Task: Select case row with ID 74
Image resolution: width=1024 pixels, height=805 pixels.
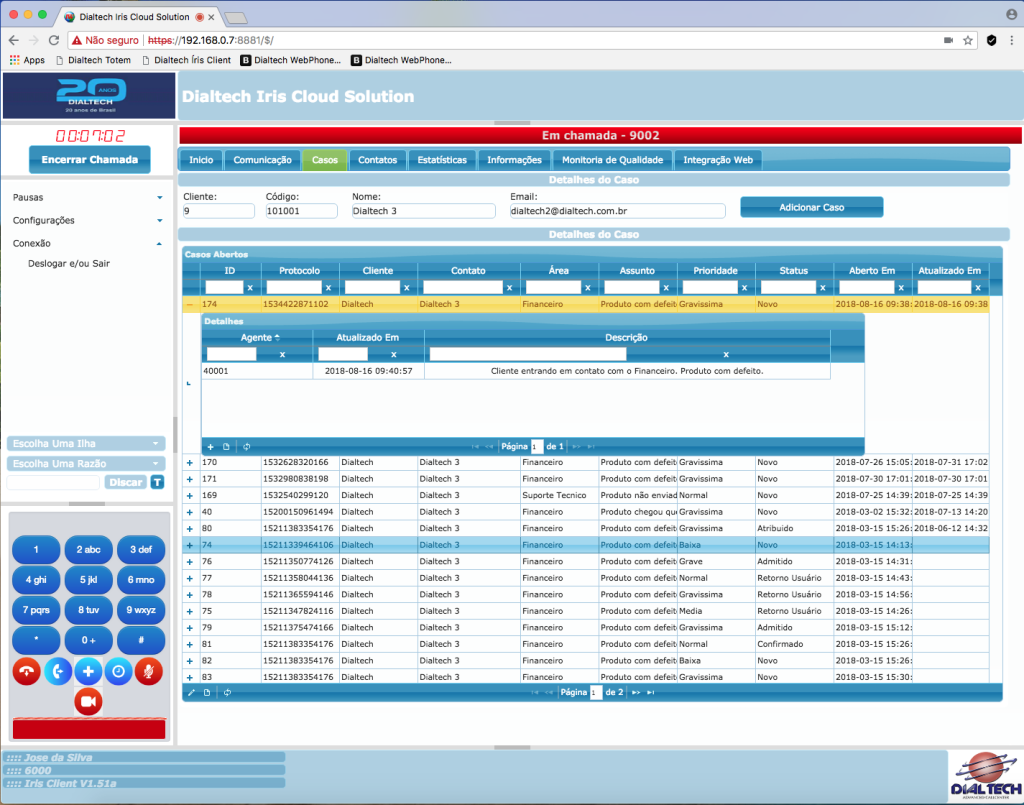Action: pos(586,545)
